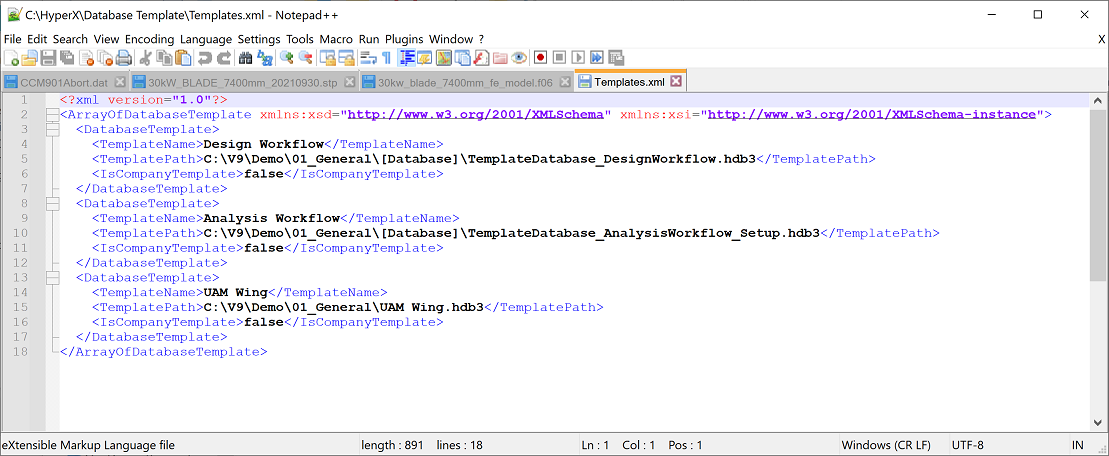Collapse the DatabaseTemplate fold on line 3
Screen dimensions: 1109x456
click(52, 129)
